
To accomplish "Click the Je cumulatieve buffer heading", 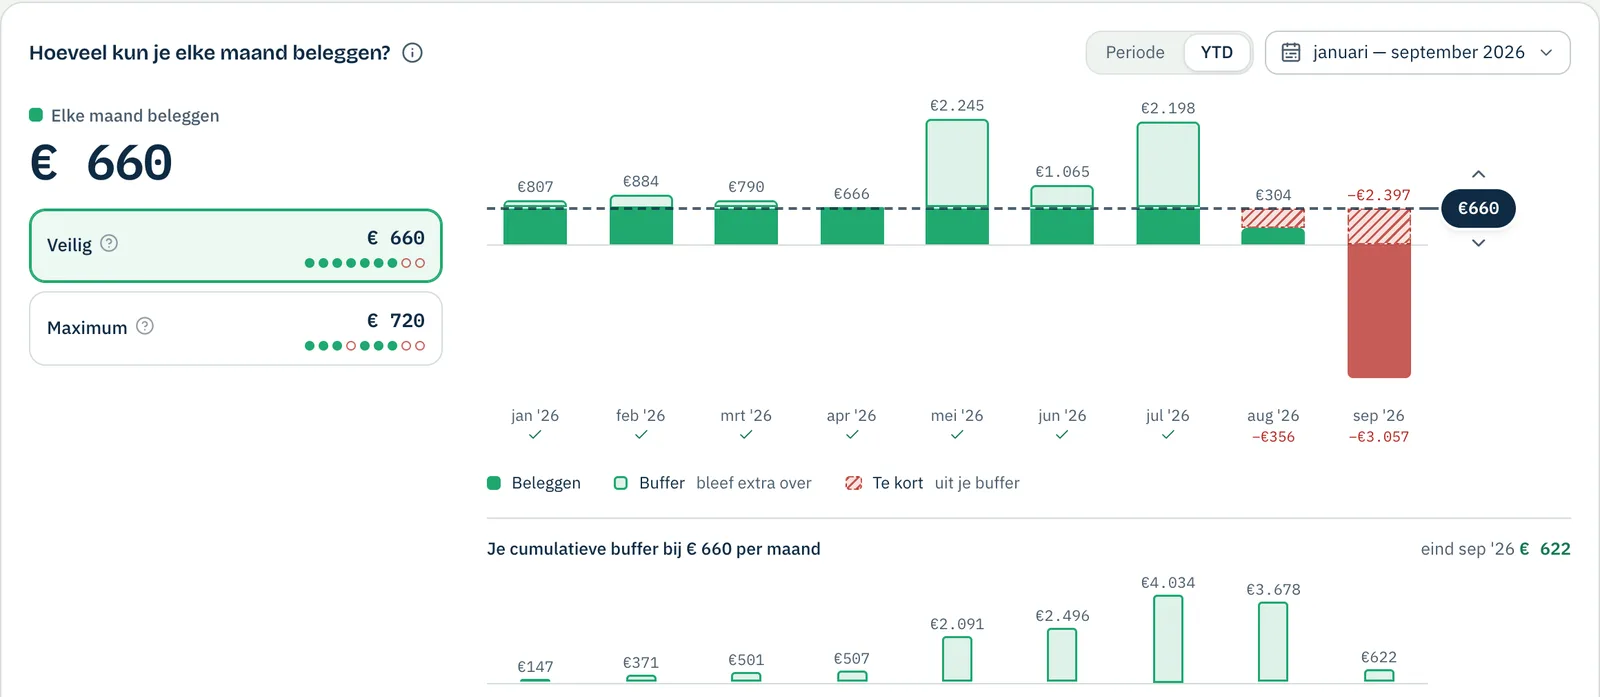I will coord(654,549).
